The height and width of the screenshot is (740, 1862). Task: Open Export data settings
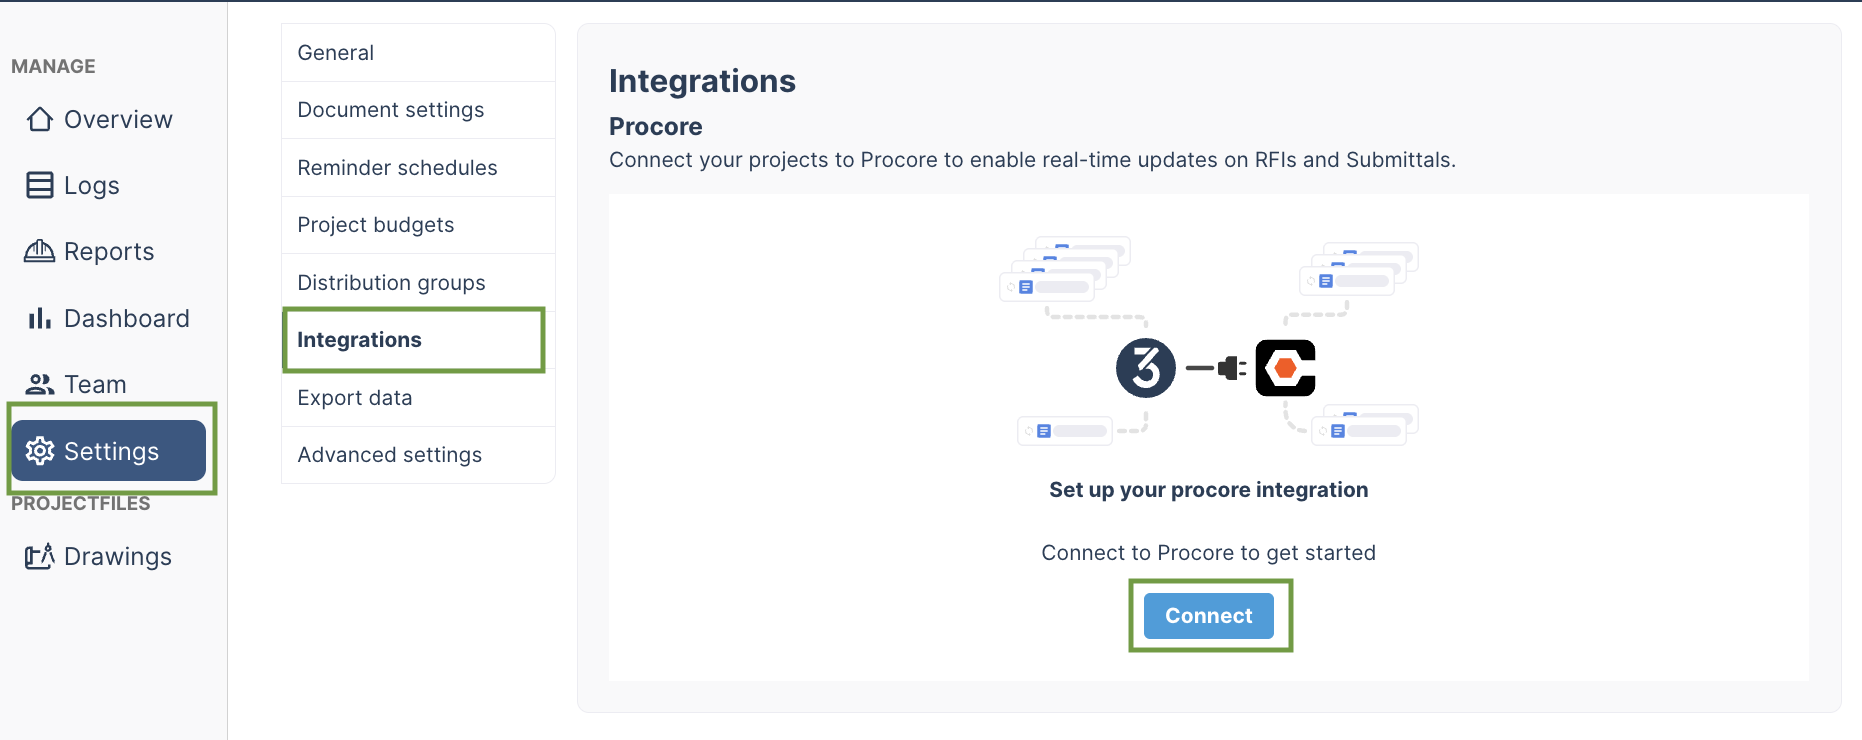tap(418, 398)
